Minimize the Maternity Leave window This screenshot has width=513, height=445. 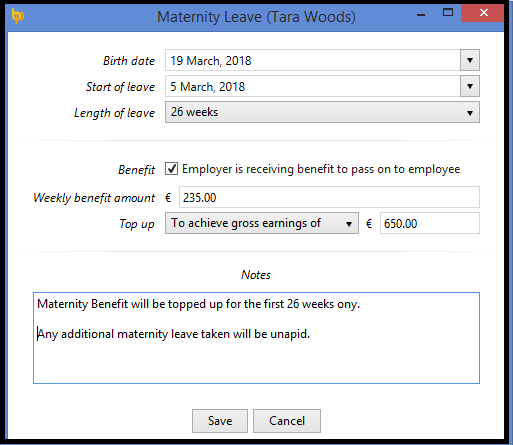pos(421,14)
